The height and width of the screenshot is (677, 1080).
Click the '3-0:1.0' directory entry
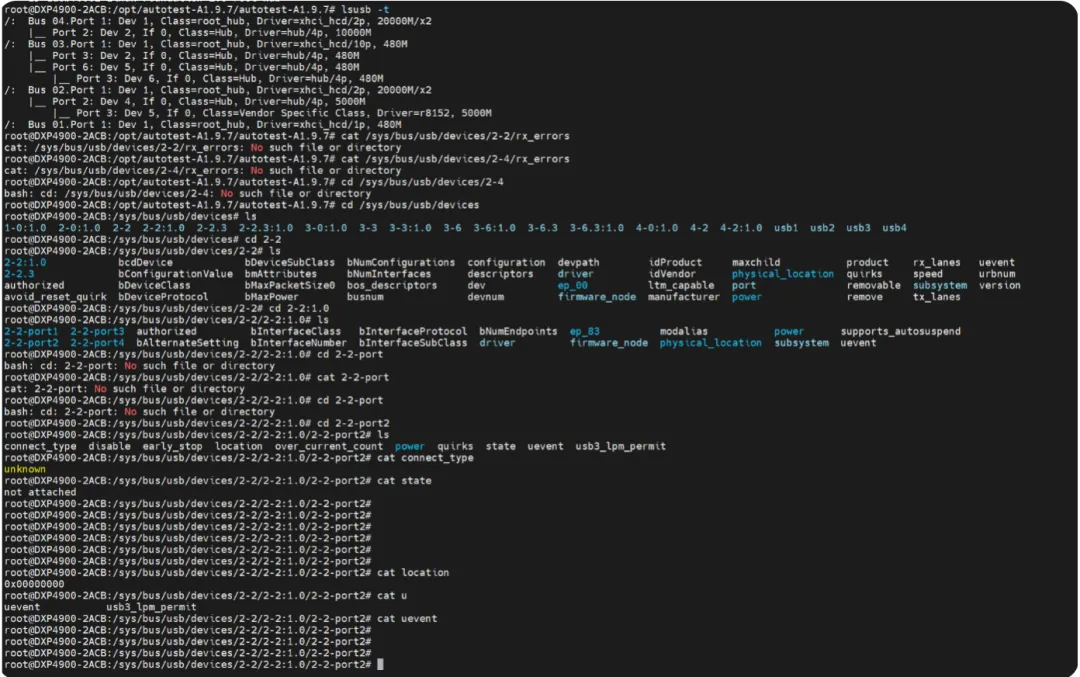pyautogui.click(x=326, y=228)
